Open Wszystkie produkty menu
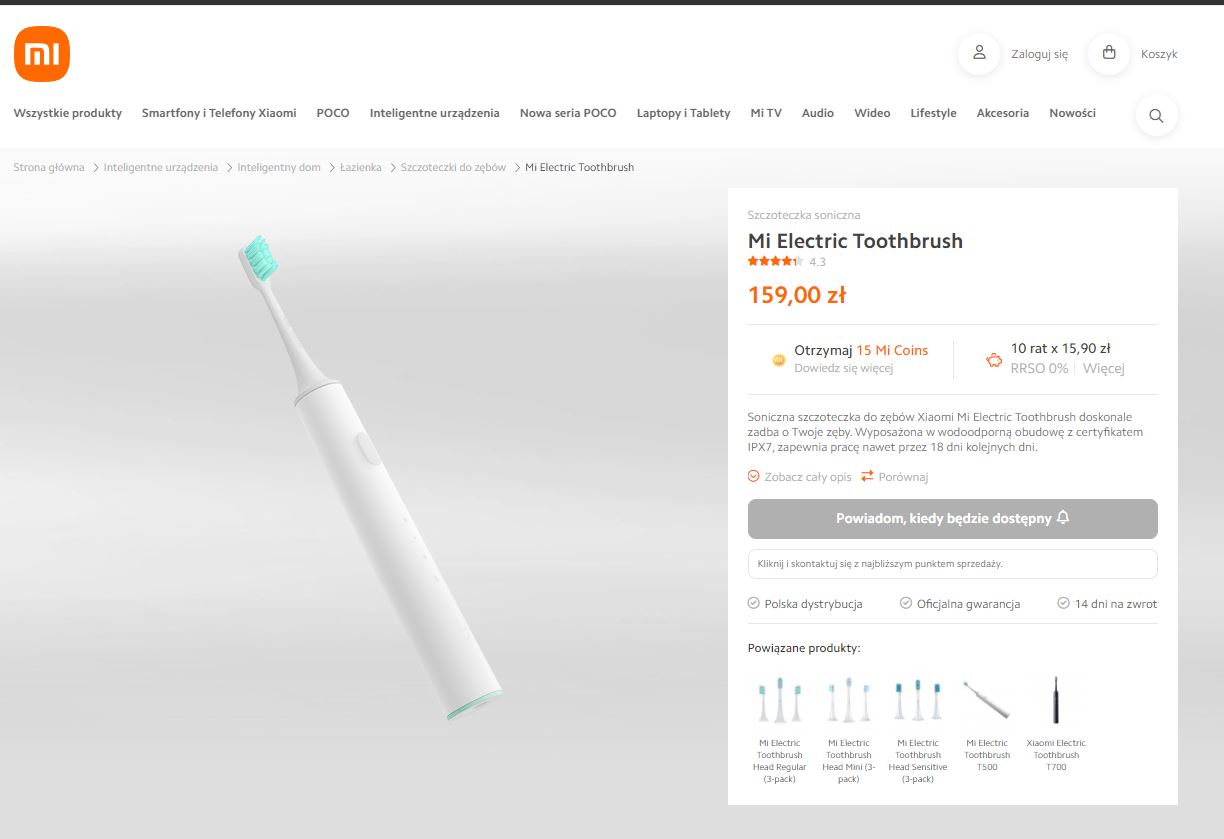Image resolution: width=1224 pixels, height=839 pixels. [68, 113]
